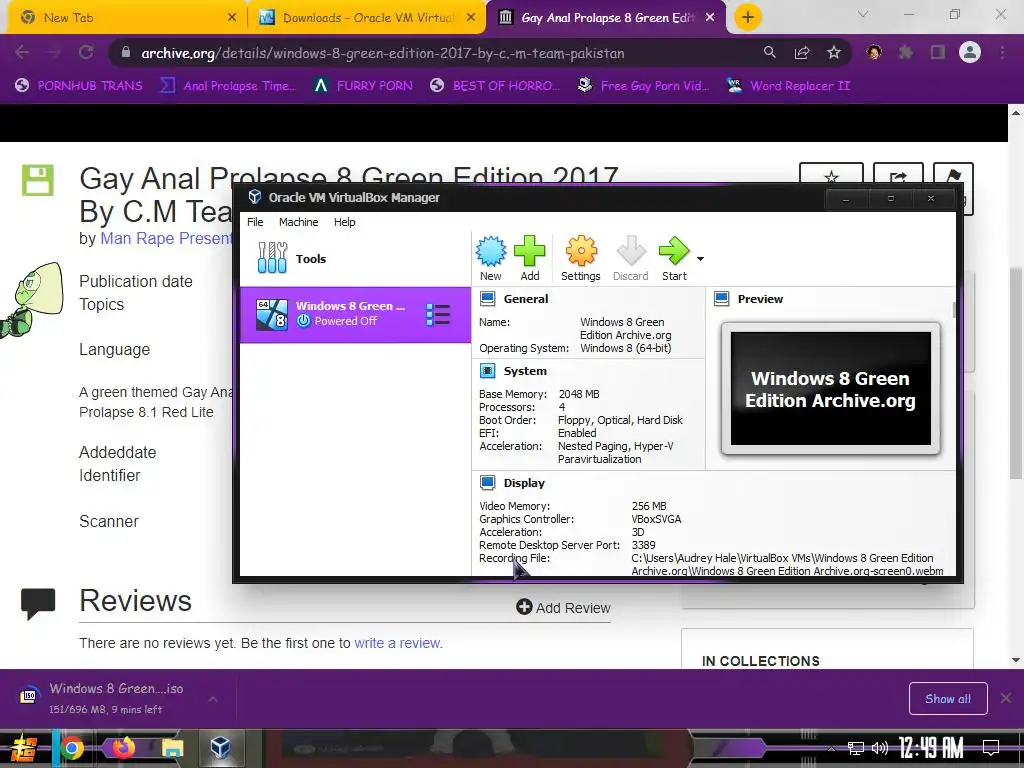Click Add Review on the page
The width and height of the screenshot is (1024, 768).
tap(564, 607)
